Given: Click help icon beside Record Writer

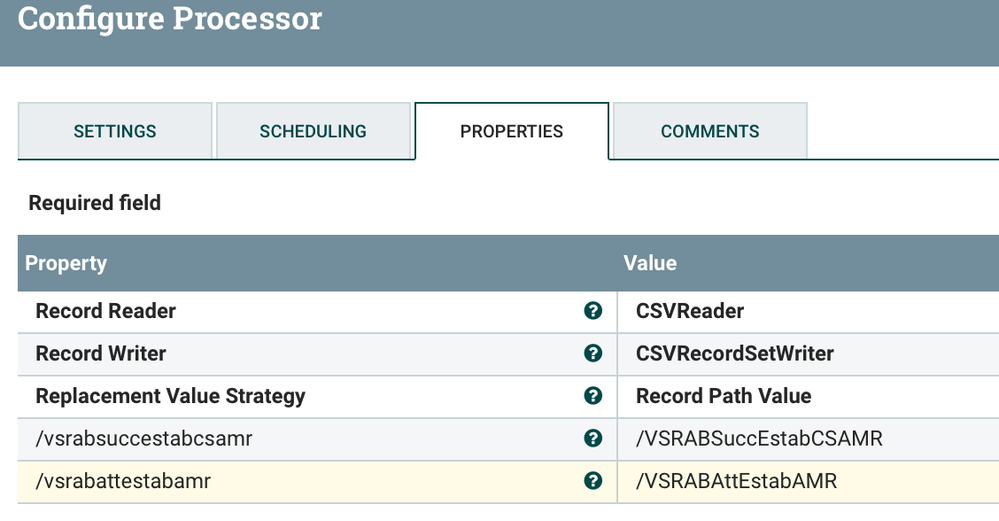Looking at the screenshot, I should click(x=593, y=353).
